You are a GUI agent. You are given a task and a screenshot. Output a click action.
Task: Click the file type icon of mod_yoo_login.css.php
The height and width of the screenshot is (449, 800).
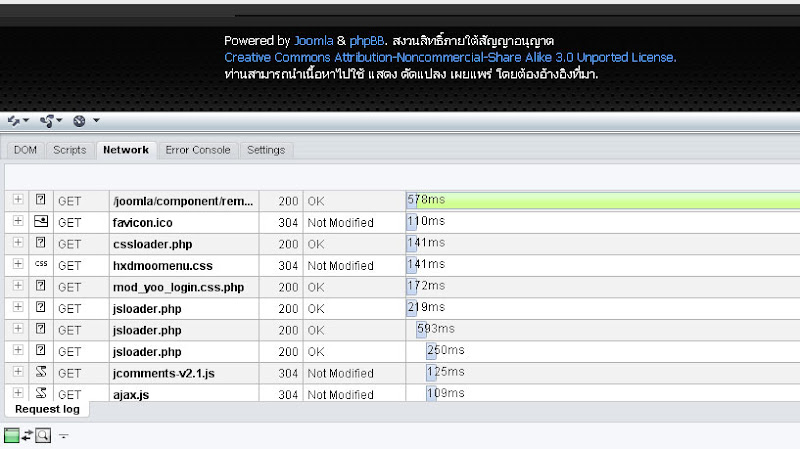(41, 285)
